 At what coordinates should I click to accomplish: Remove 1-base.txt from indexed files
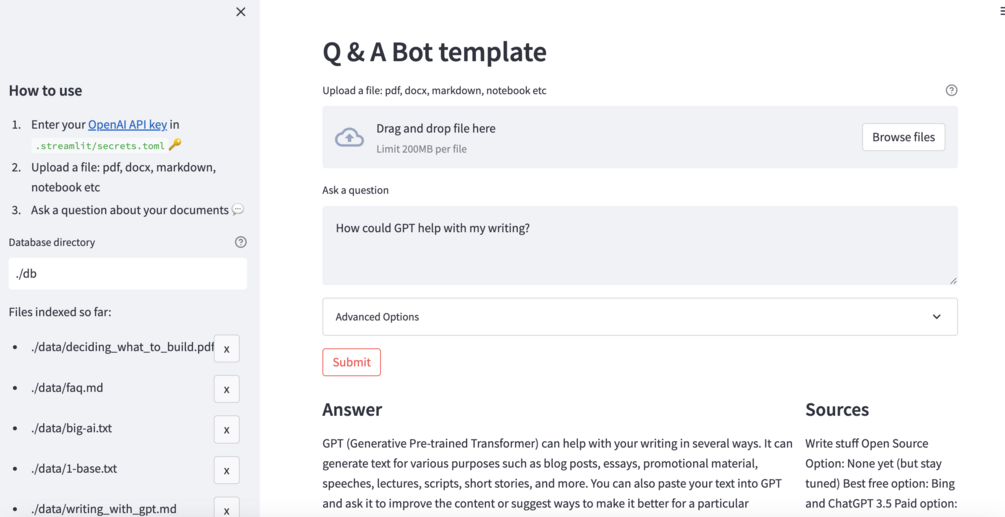(227, 470)
